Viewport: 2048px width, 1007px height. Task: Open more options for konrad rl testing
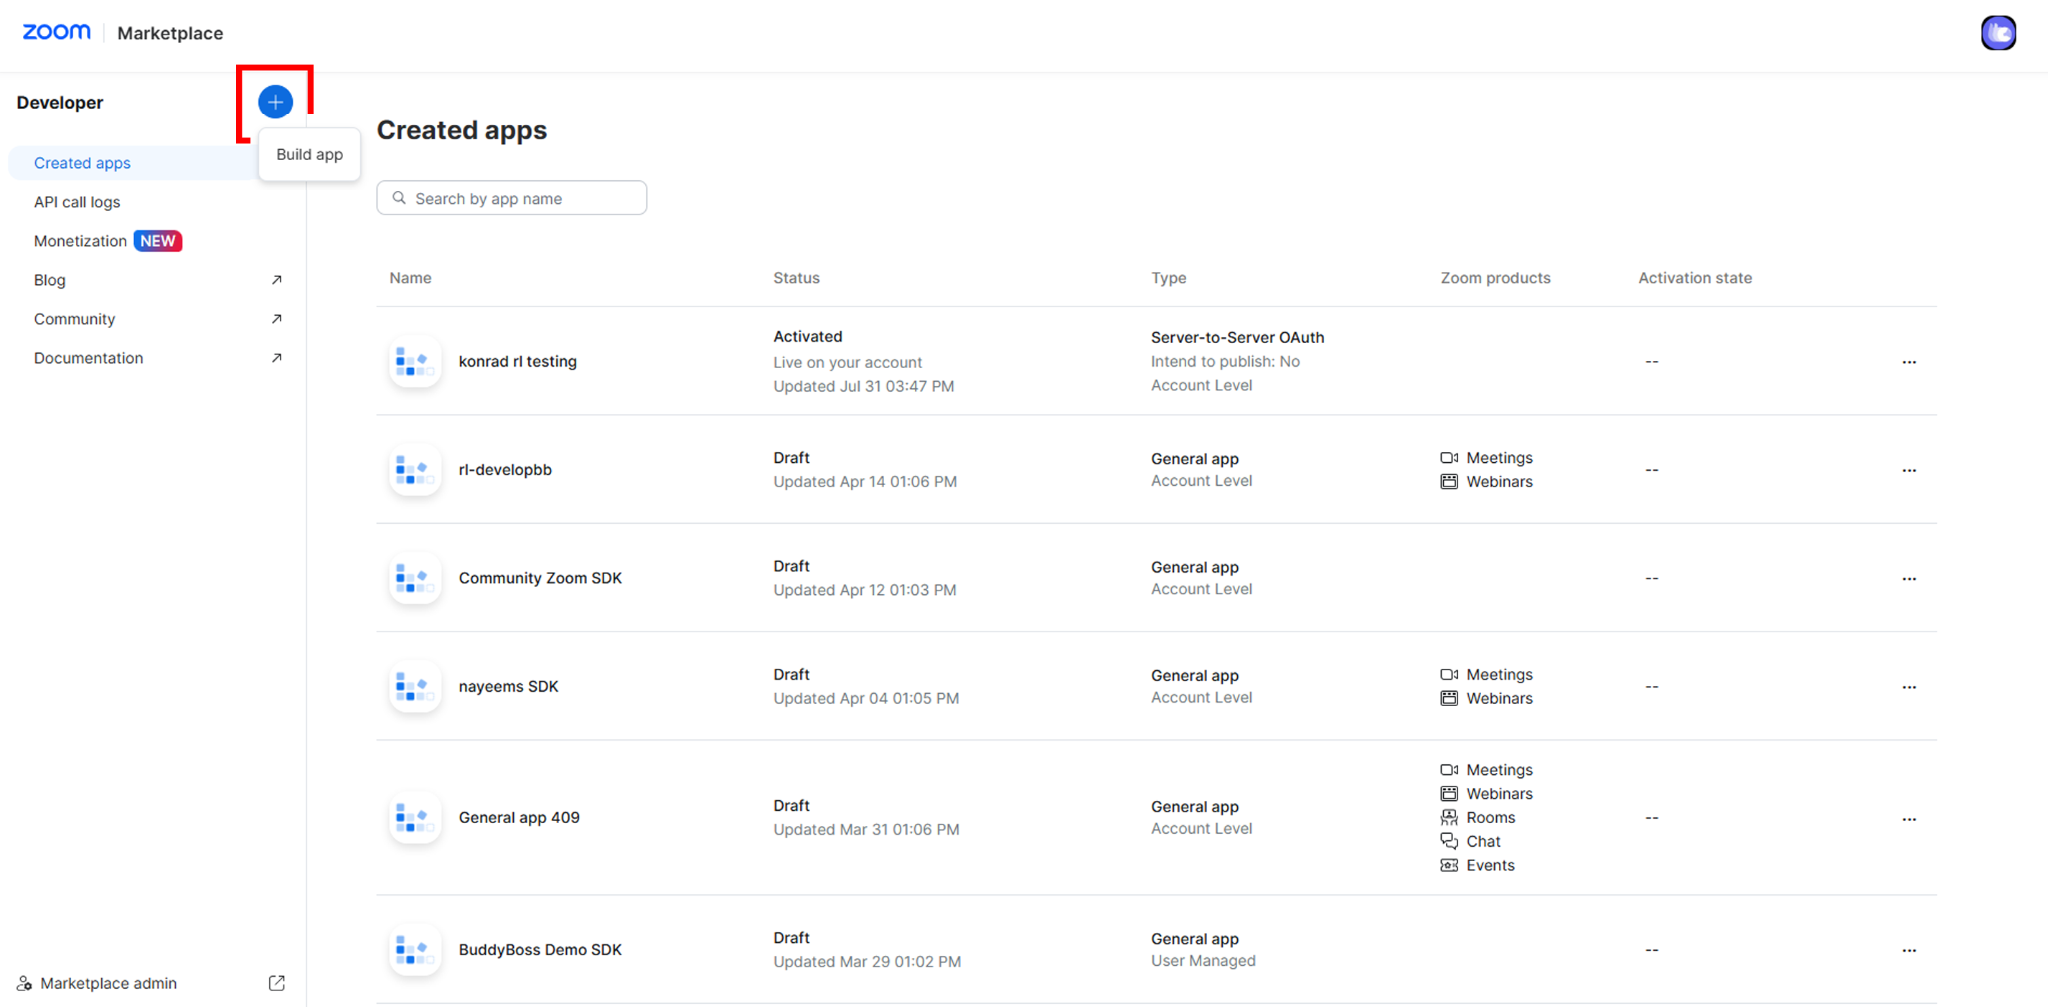tap(1909, 362)
